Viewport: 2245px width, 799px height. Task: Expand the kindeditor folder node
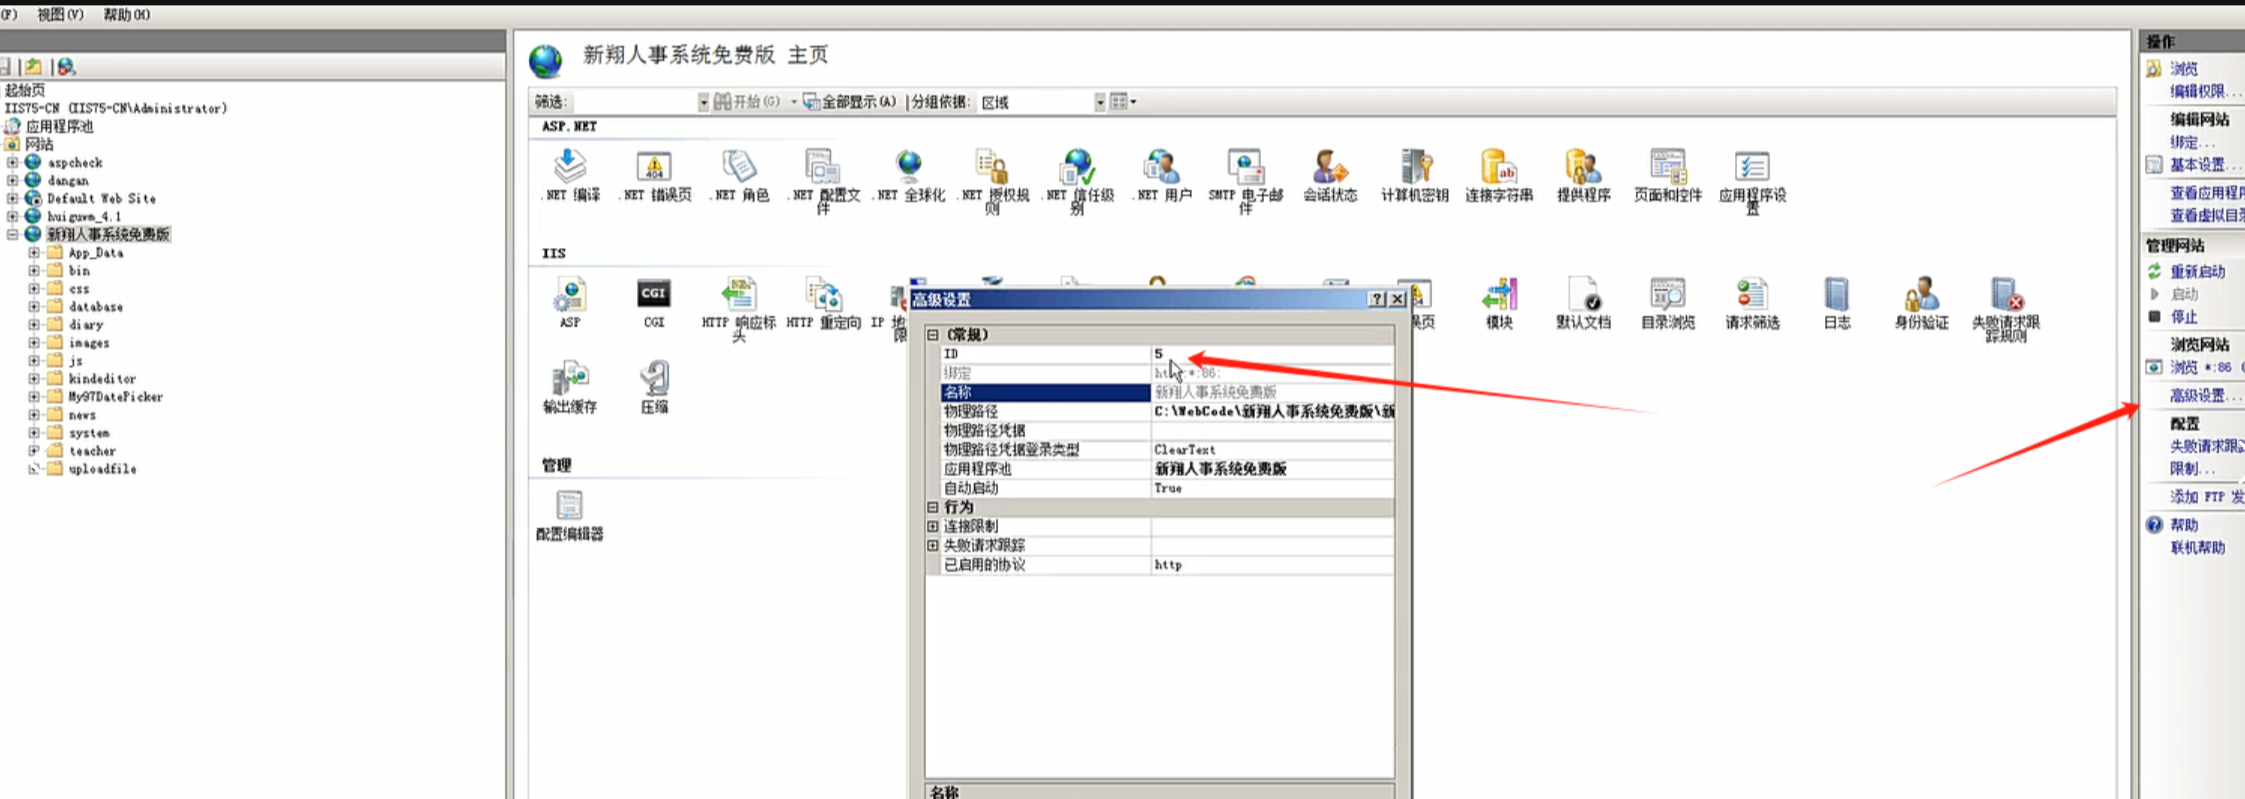pyautogui.click(x=34, y=378)
